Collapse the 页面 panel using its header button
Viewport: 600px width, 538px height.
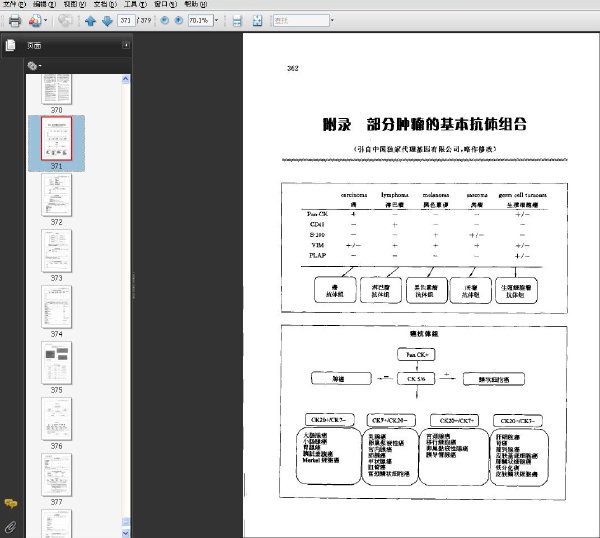[x=126, y=45]
